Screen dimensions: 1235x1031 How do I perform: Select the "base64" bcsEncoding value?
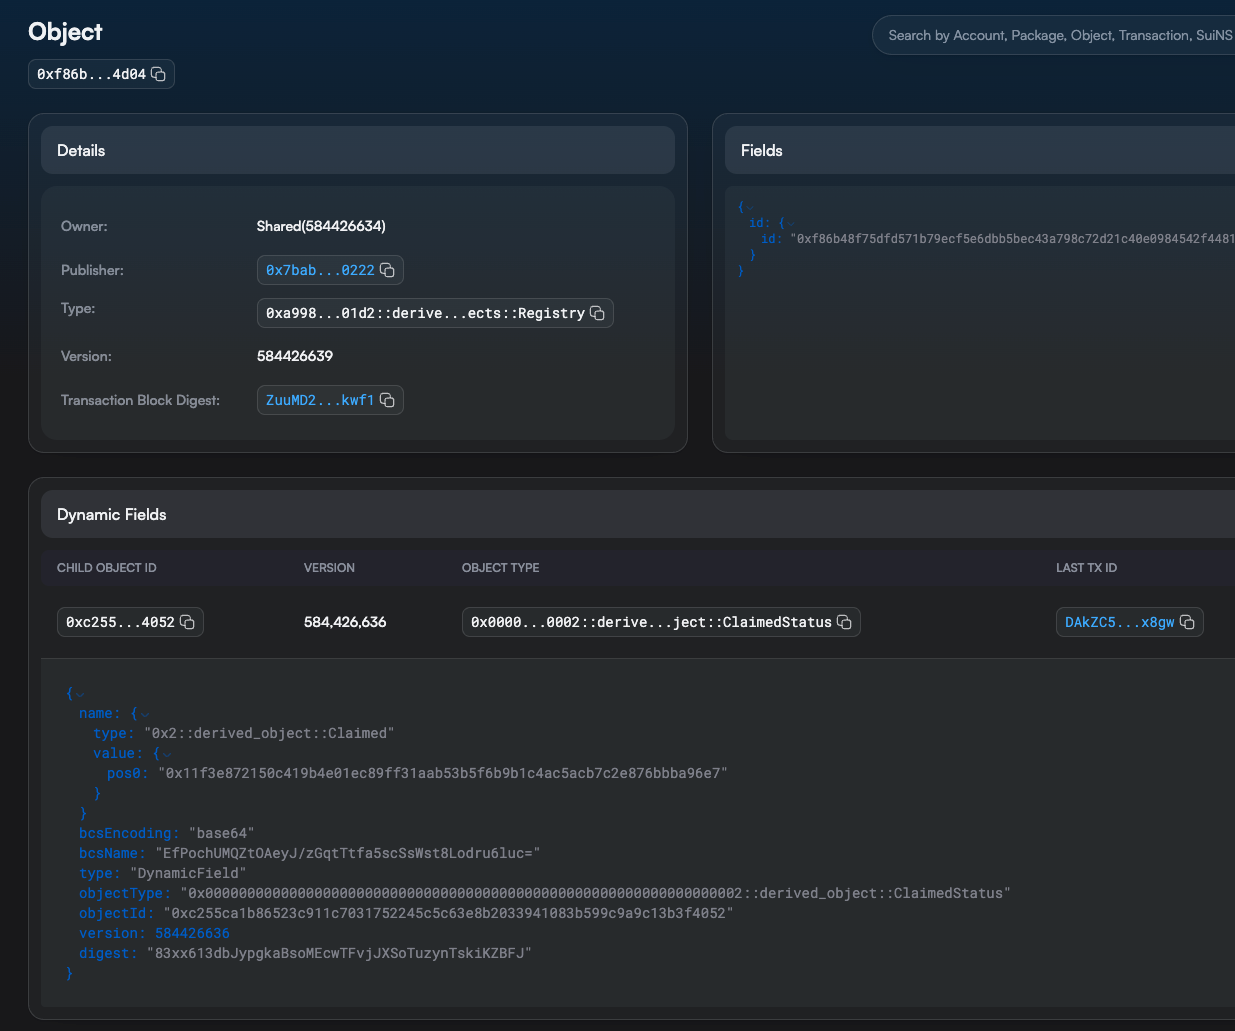(x=221, y=833)
